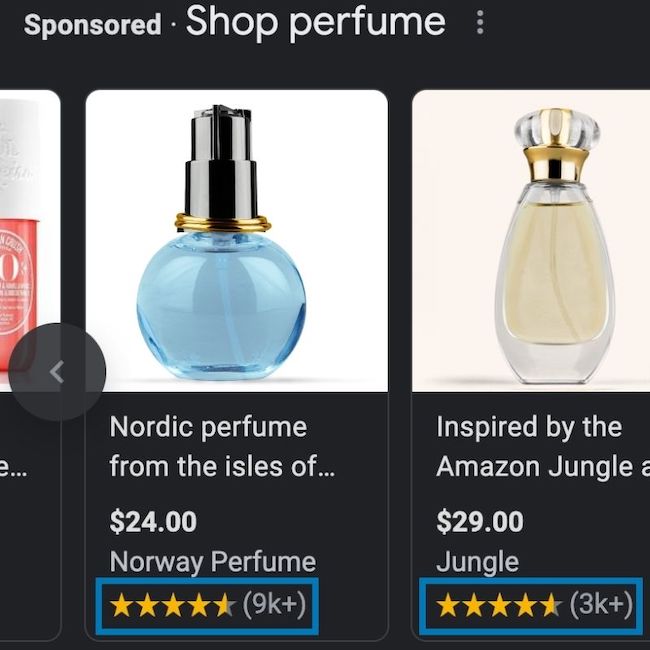The width and height of the screenshot is (650, 650).
Task: Click first star in Norway Perfume's rating
Action: (x=122, y=605)
